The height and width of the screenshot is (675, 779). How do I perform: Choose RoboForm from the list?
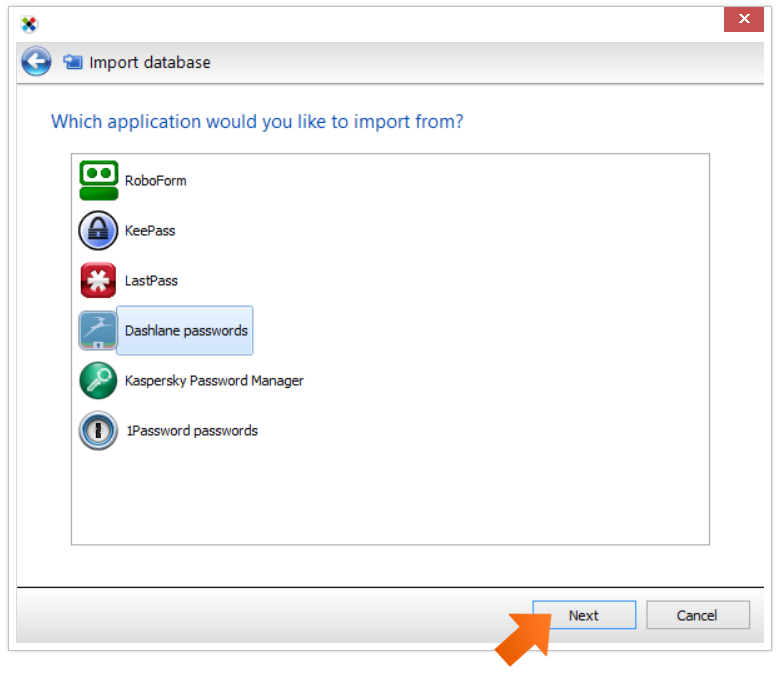[156, 181]
